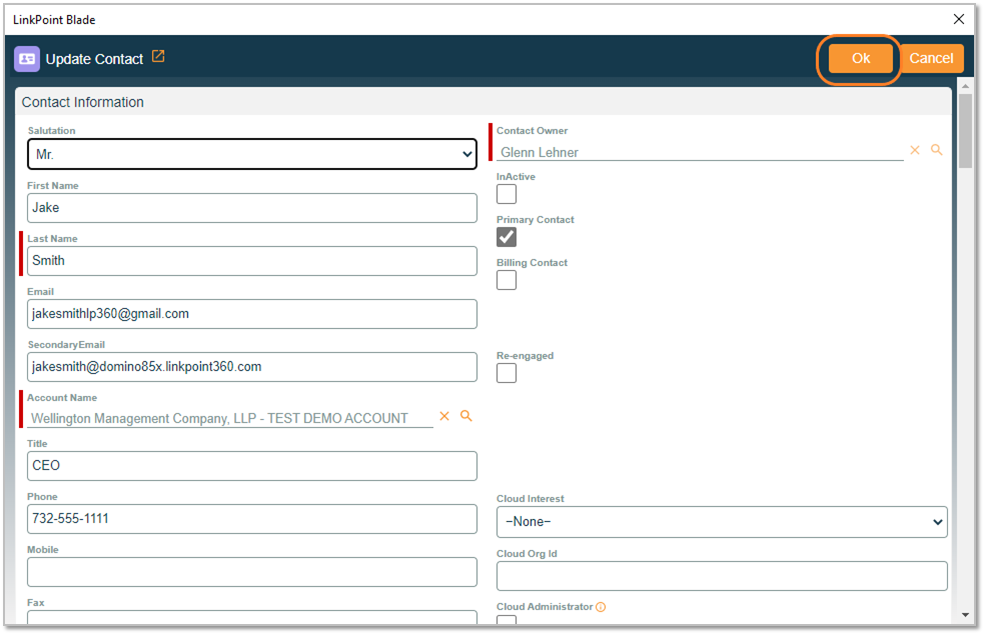Tick the InActive checkbox
The height and width of the screenshot is (635, 985).
tap(506, 194)
